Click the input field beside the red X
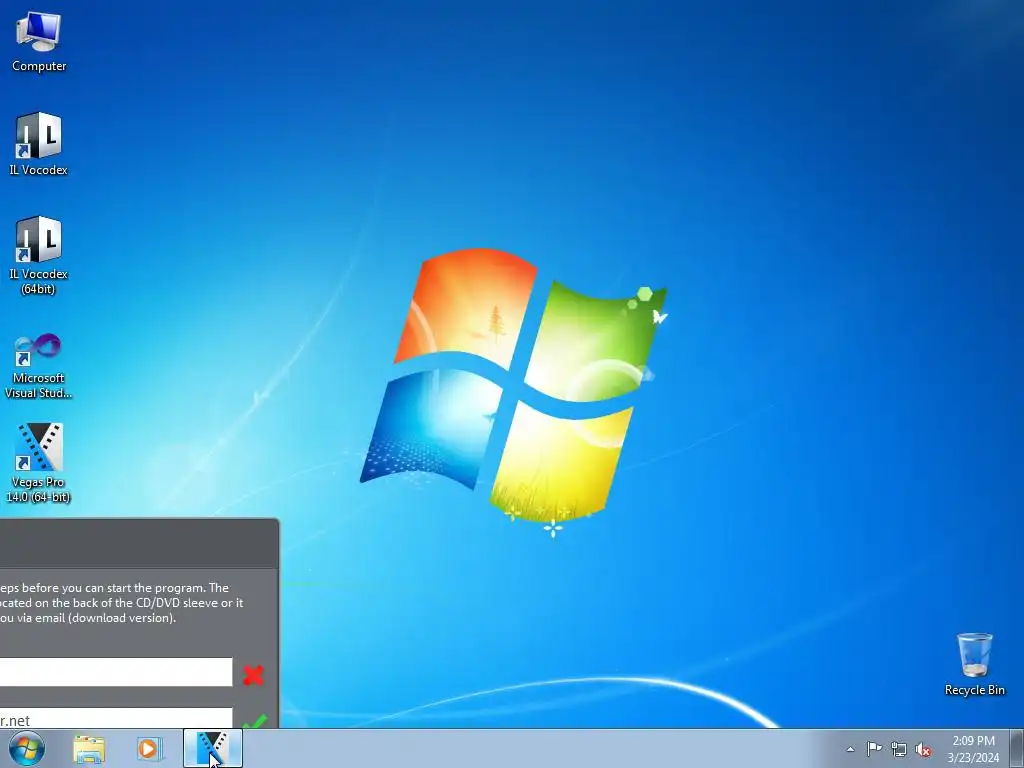The height and width of the screenshot is (768, 1024). (x=116, y=672)
